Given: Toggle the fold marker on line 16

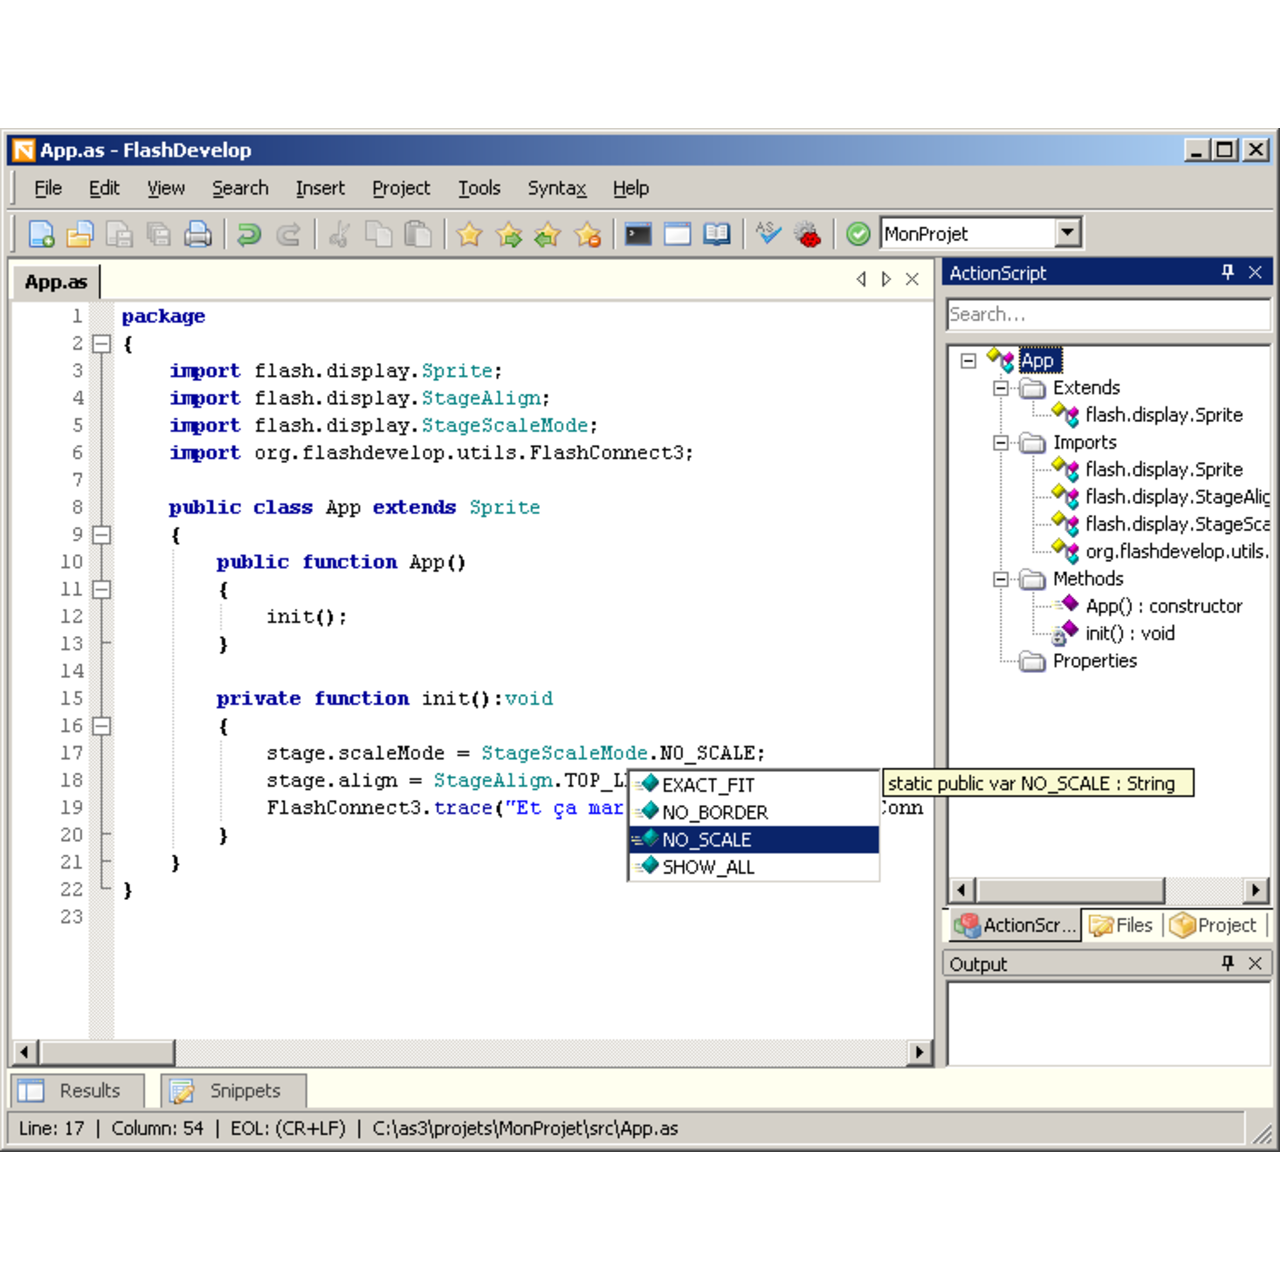Looking at the screenshot, I should (101, 725).
